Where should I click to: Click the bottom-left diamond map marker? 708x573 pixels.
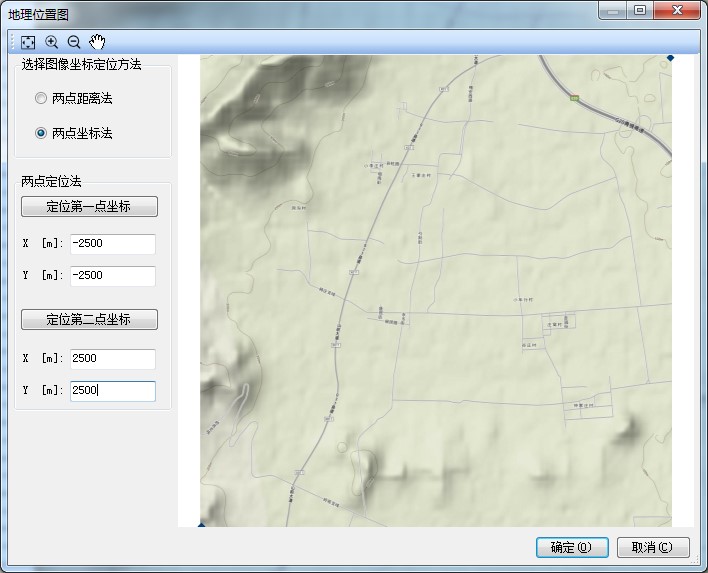click(201, 524)
